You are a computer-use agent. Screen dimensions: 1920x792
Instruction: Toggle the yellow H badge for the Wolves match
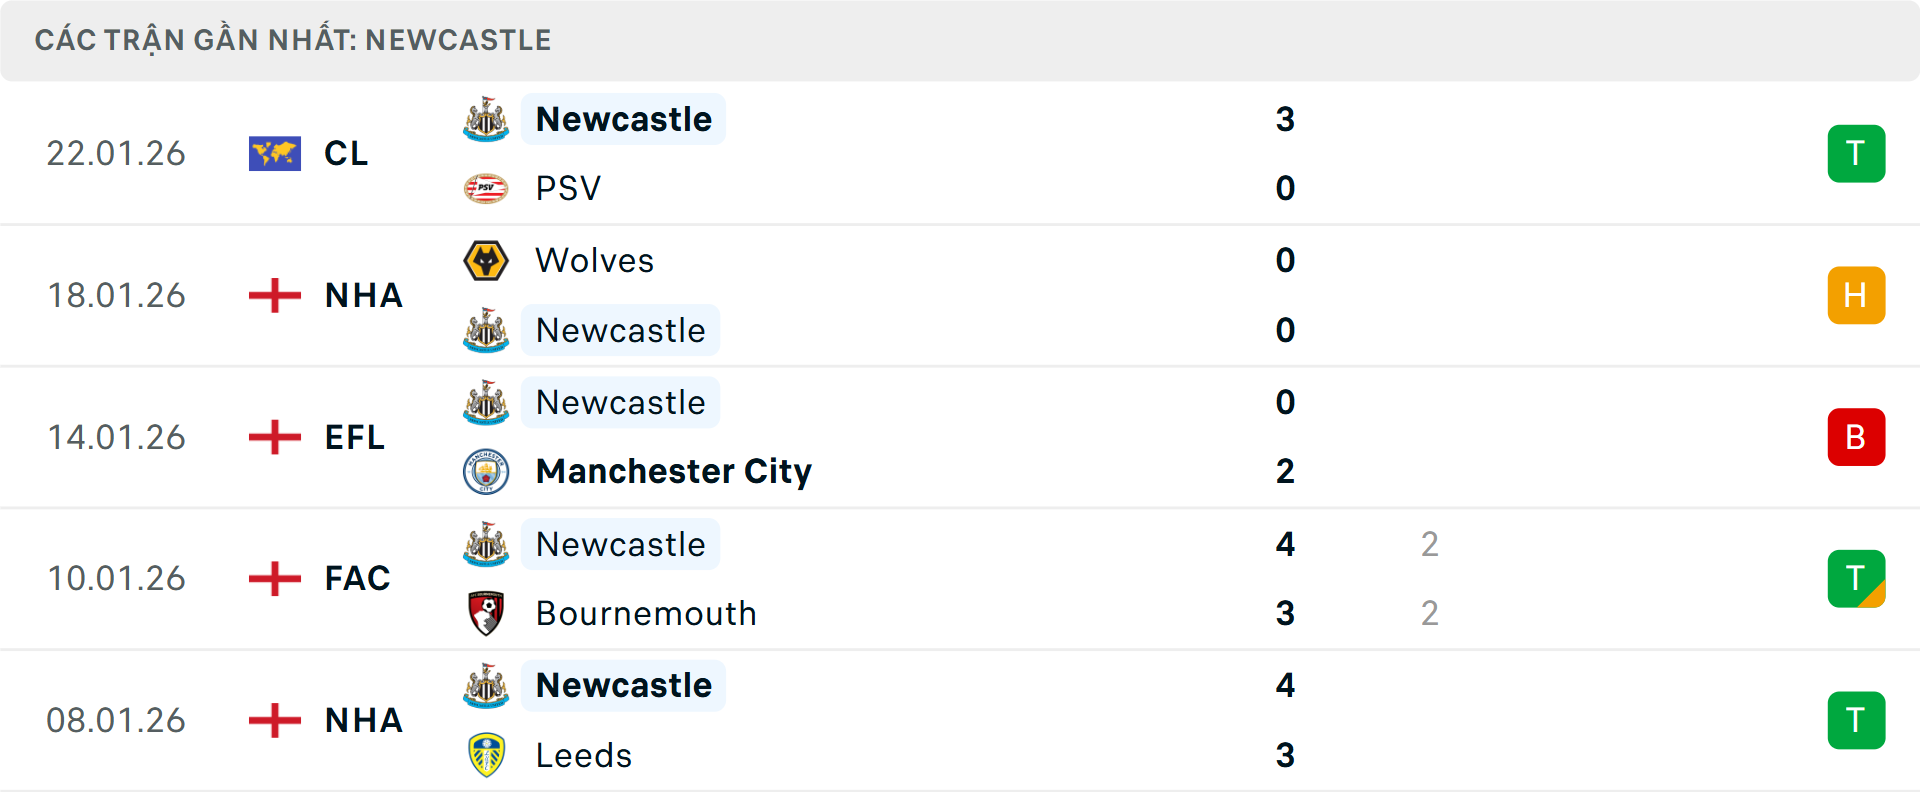1856,295
